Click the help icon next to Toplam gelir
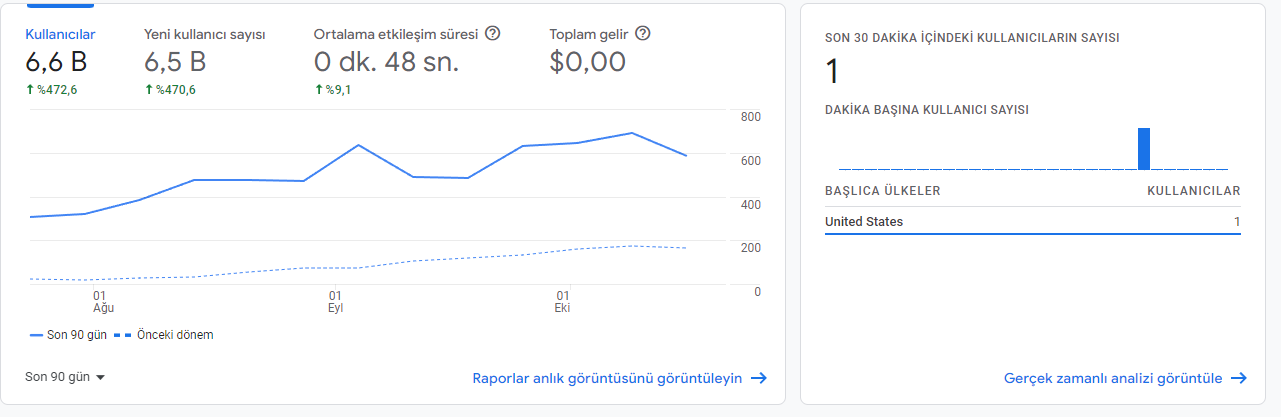Image resolution: width=1281 pixels, height=417 pixels. click(x=643, y=33)
